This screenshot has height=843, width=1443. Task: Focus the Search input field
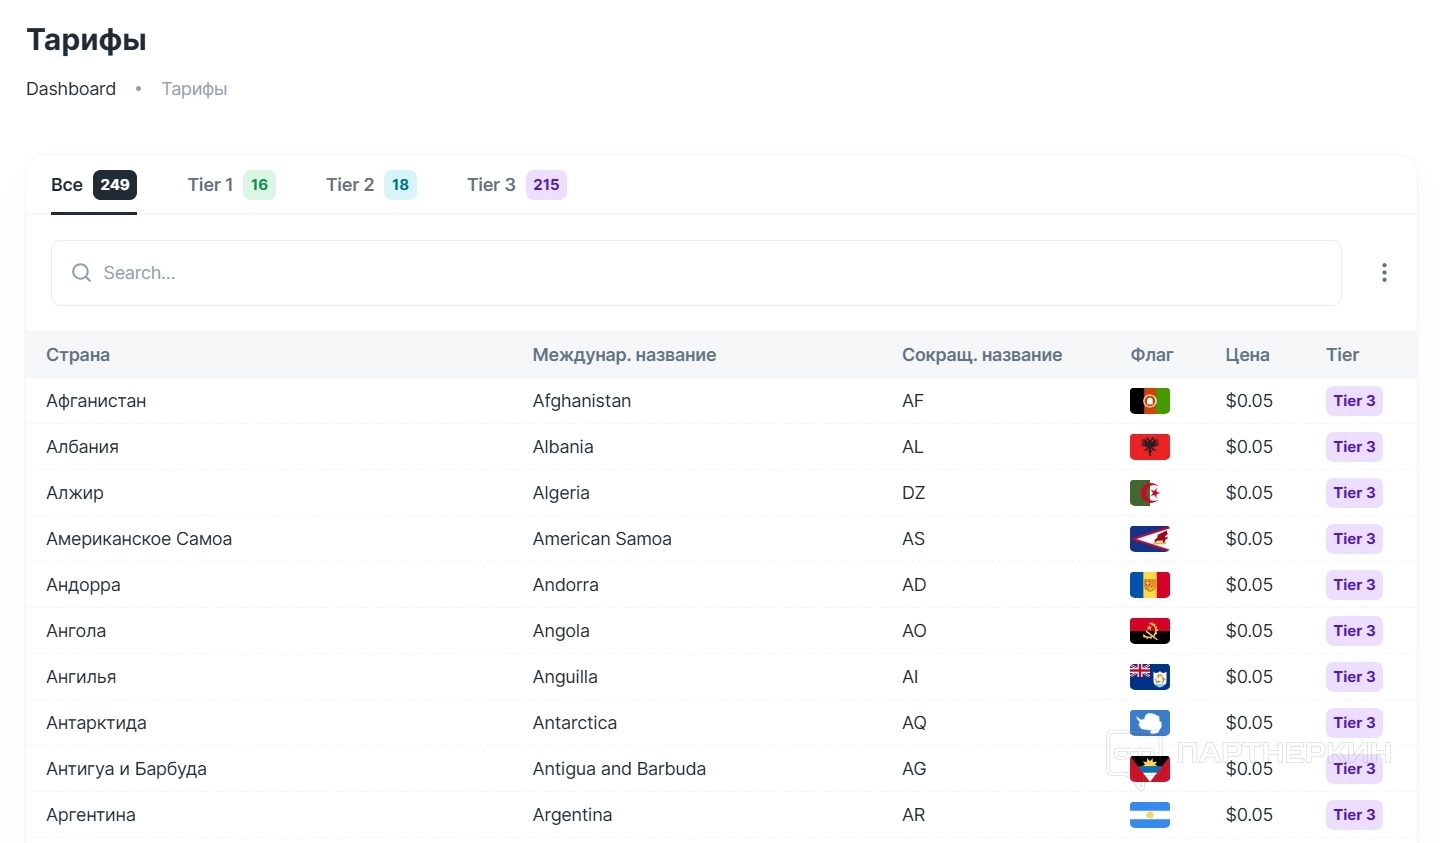pos(700,273)
